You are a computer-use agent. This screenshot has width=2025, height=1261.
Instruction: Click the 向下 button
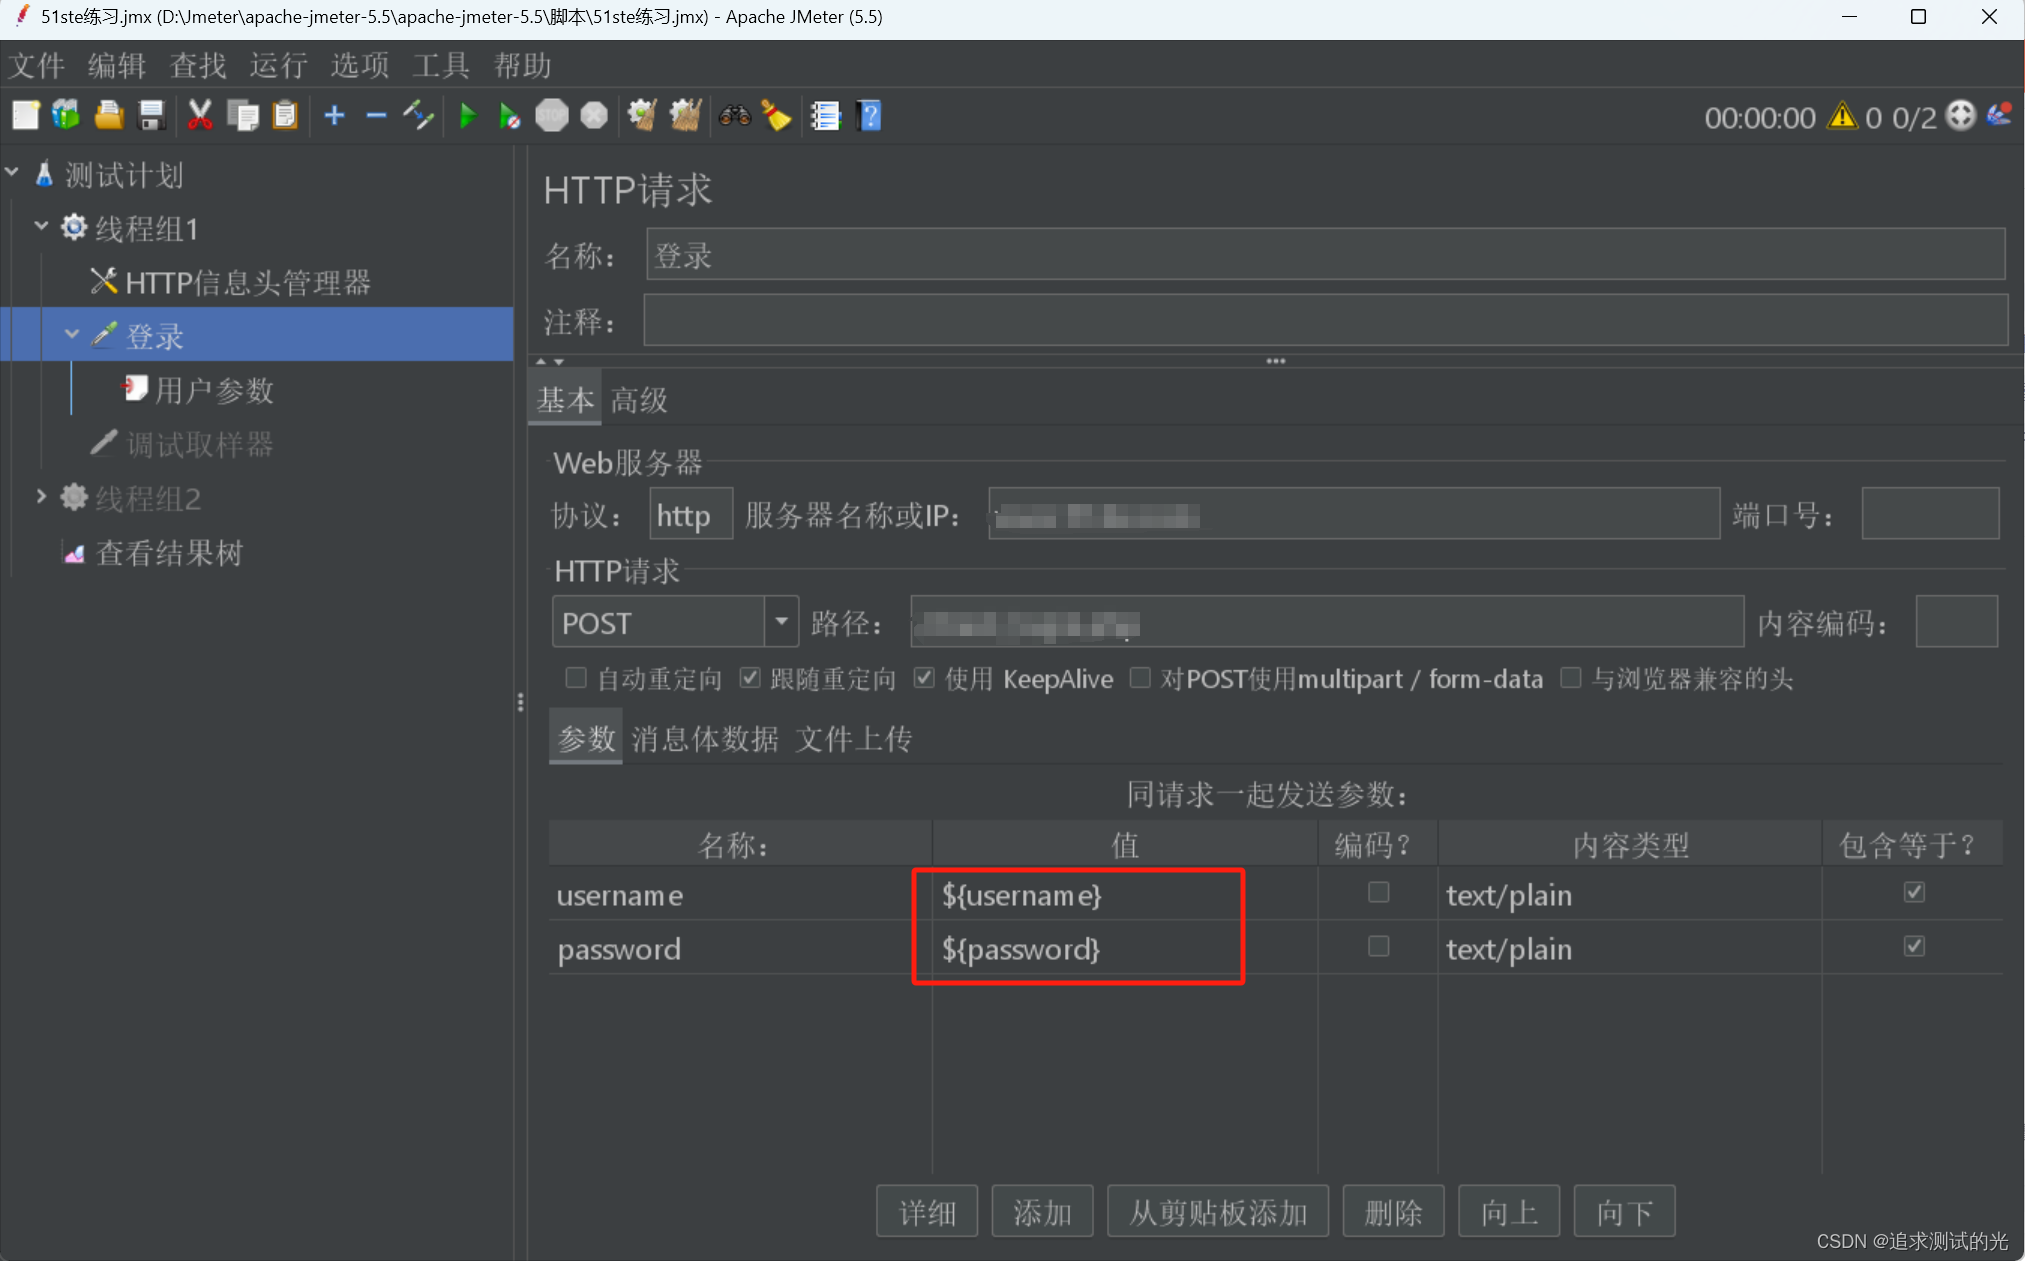(x=1625, y=1212)
